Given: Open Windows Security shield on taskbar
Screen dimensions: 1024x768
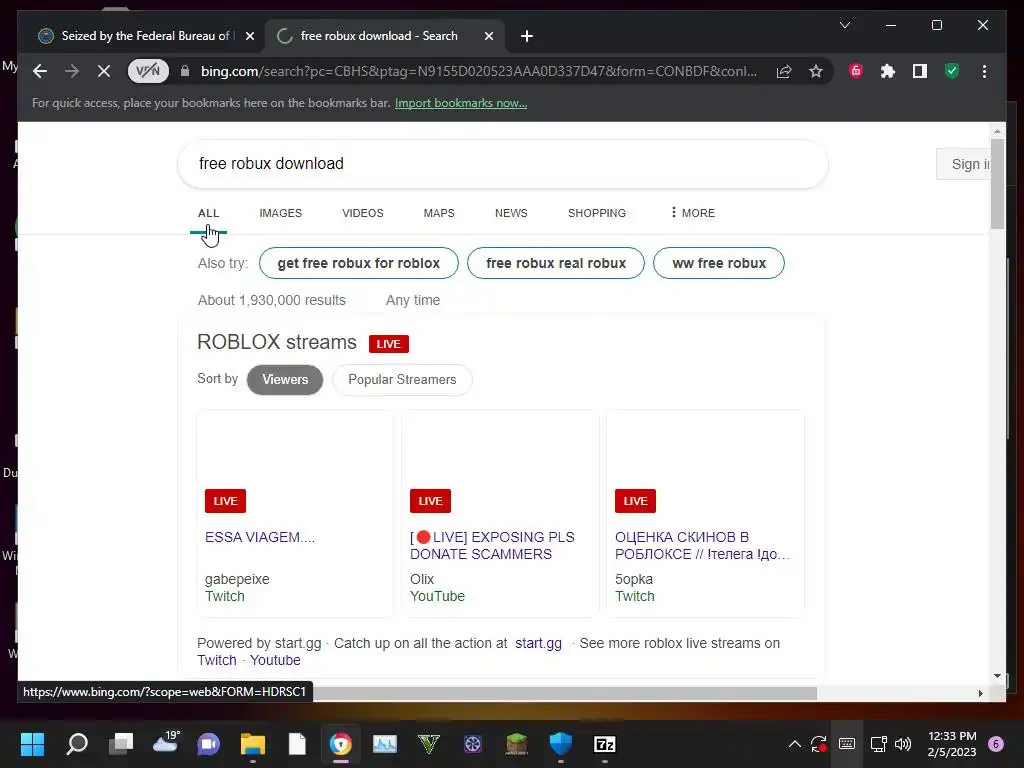Looking at the screenshot, I should [x=560, y=744].
